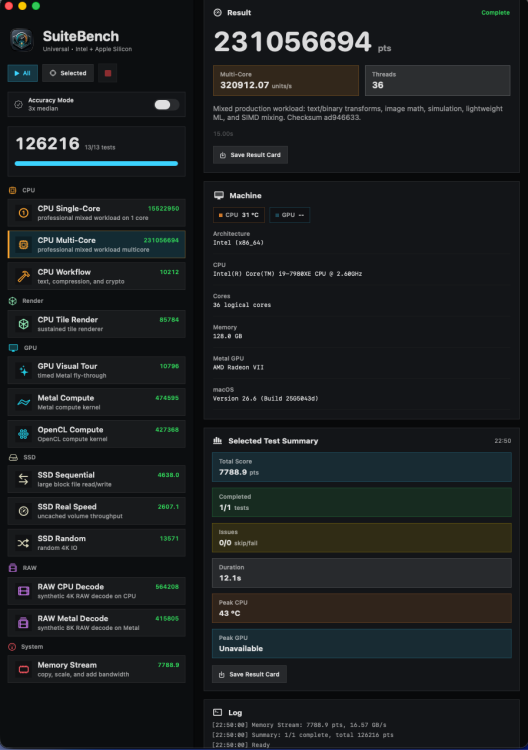Viewport: 528px width, 750px height.
Task: Click the overall score progress bar
Action: [x=96, y=164]
